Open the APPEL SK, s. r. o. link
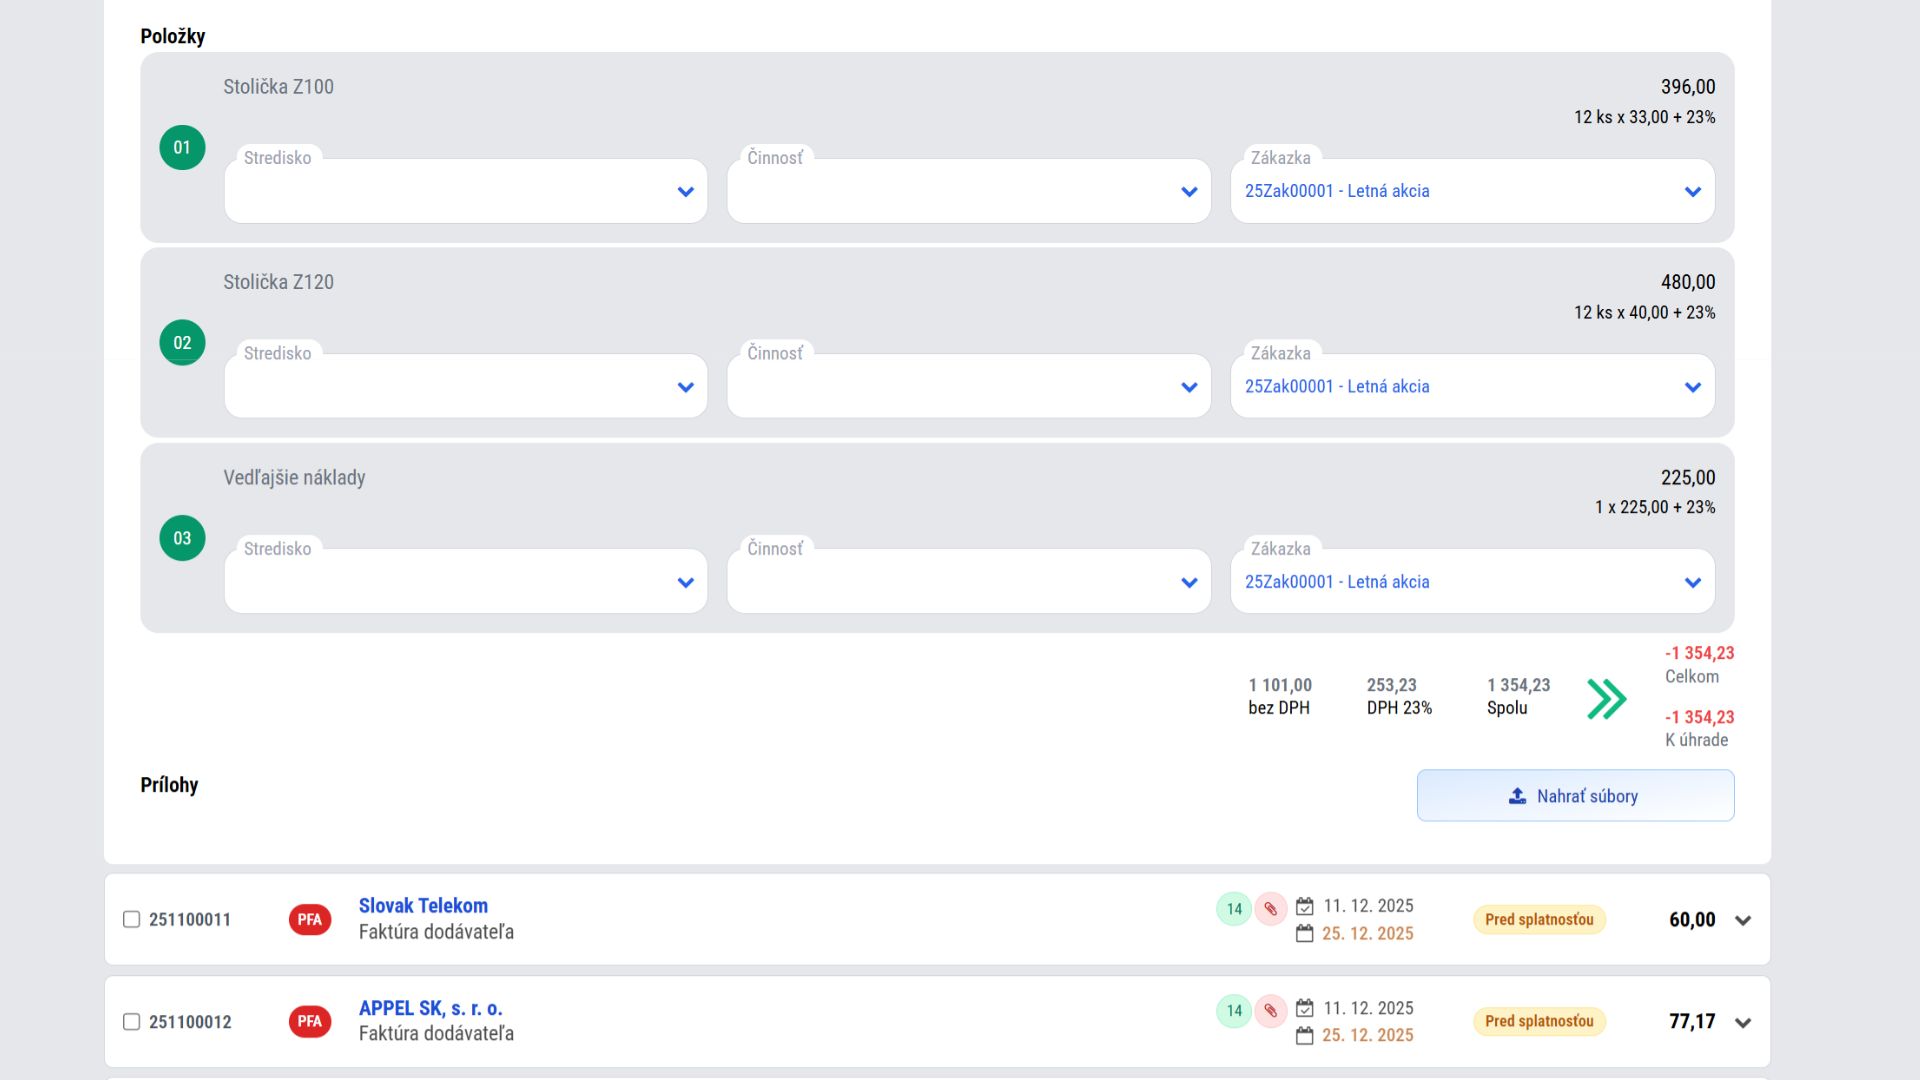This screenshot has width=1920, height=1080. point(430,1008)
